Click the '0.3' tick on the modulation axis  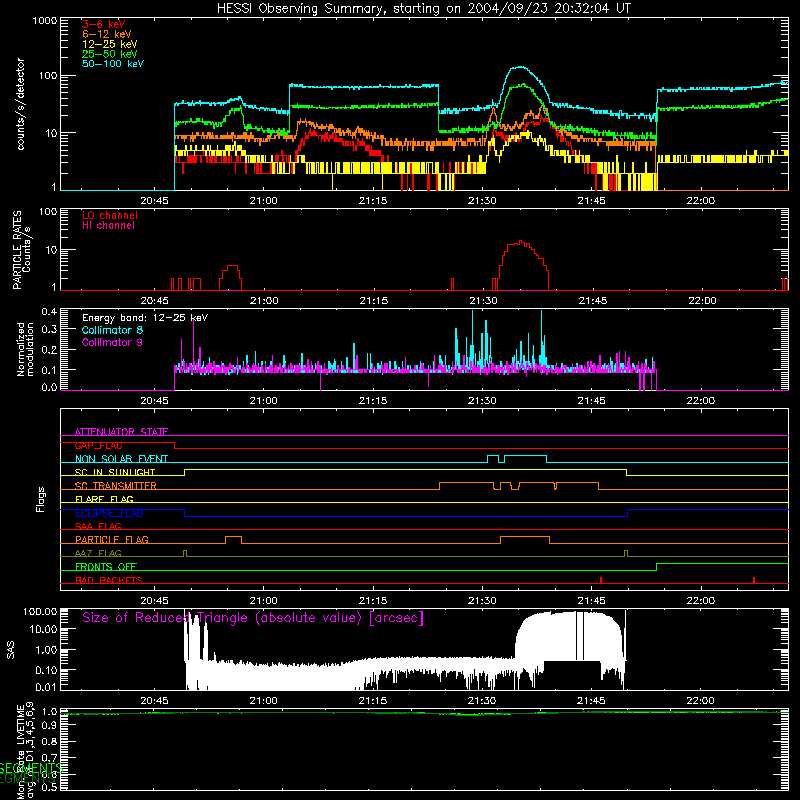[x=49, y=329]
